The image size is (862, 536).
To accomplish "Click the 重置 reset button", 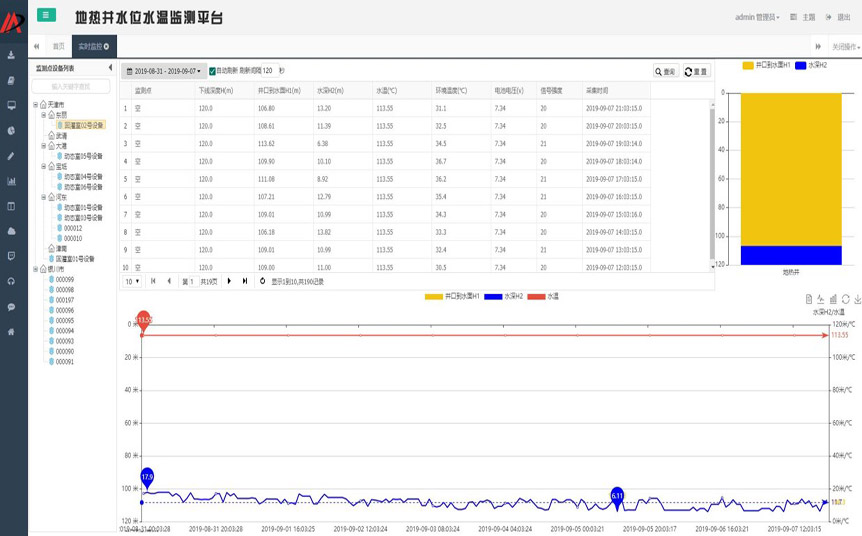I will (696, 71).
